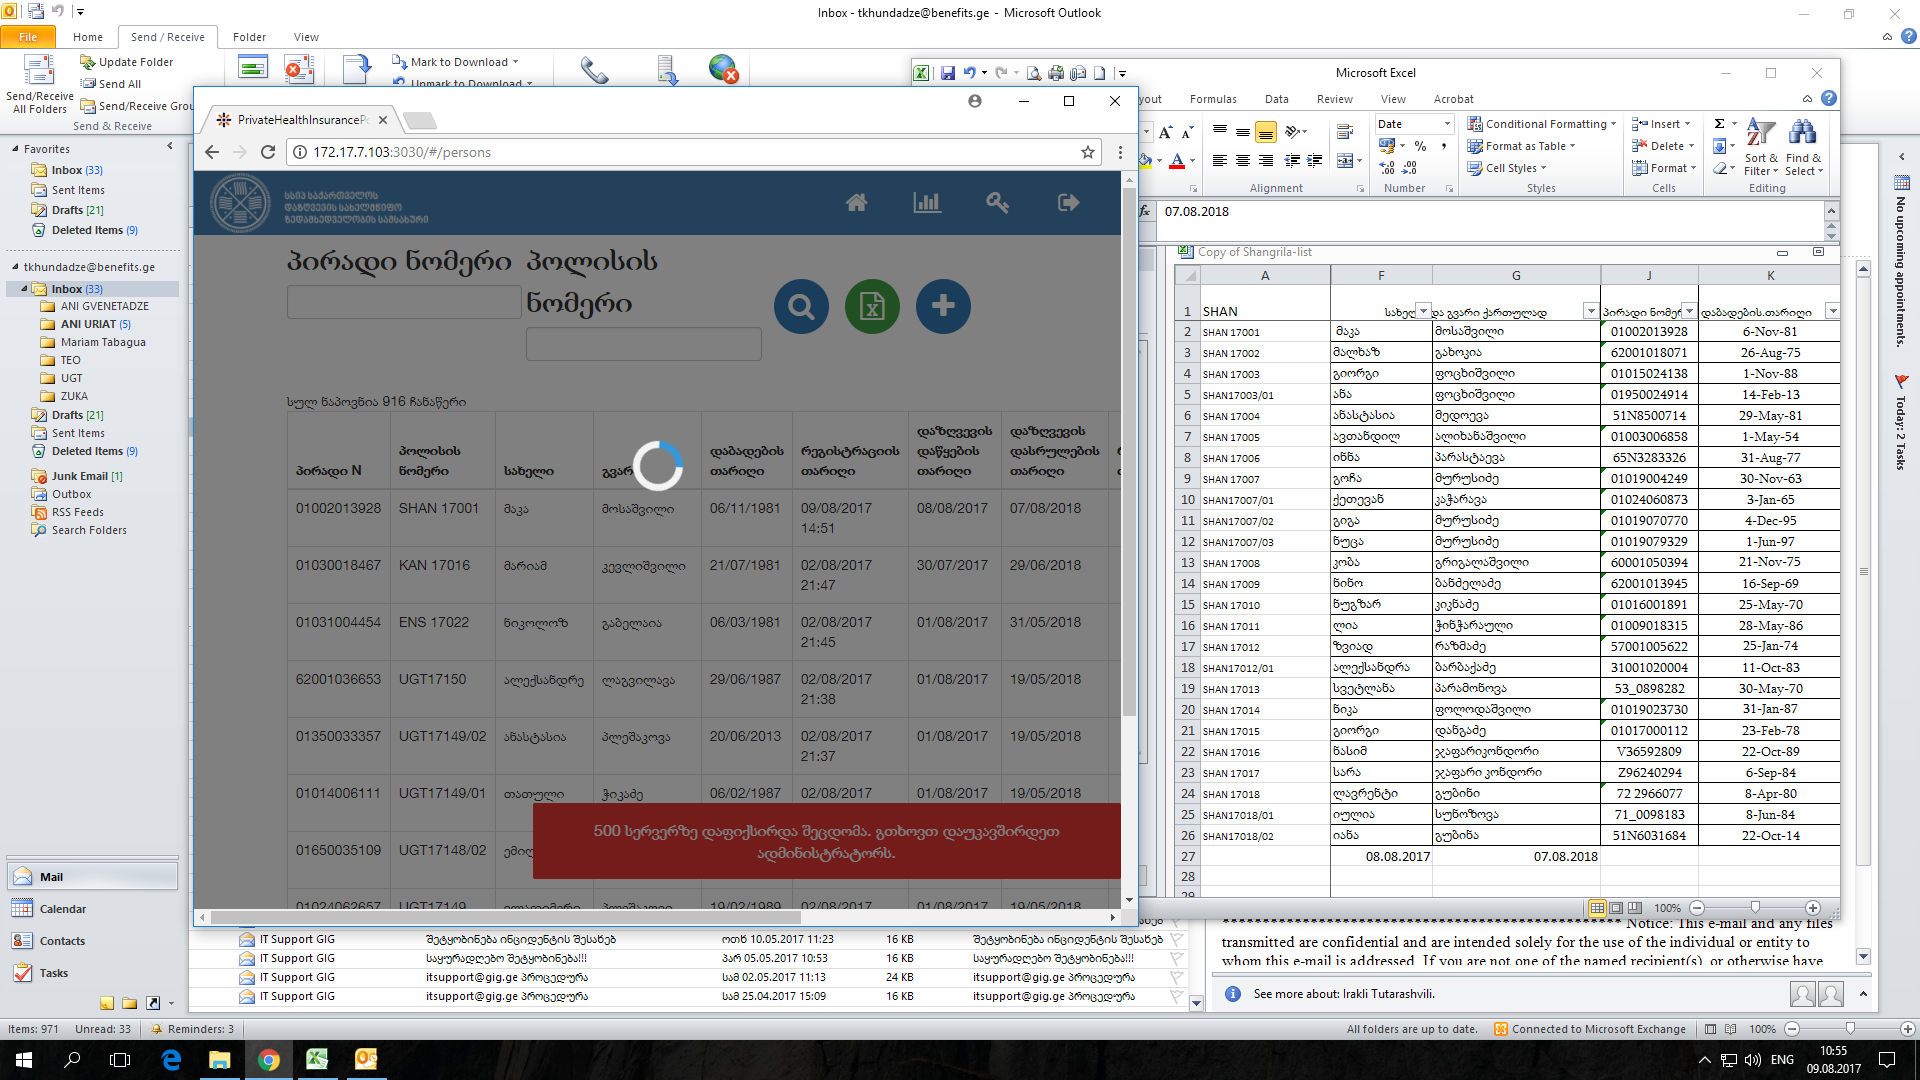Open the Calendar navigation button
1920x1080 pixels.
[x=62, y=909]
